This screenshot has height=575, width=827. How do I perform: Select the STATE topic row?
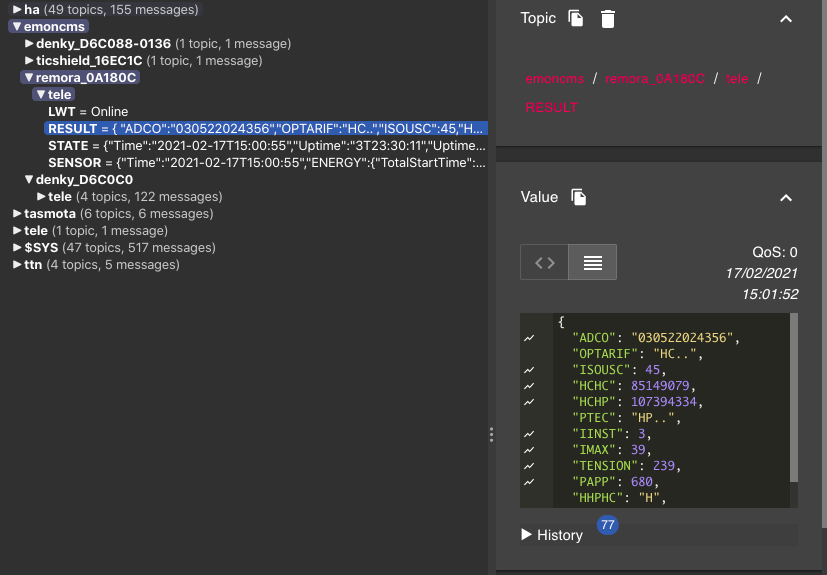(x=267, y=146)
